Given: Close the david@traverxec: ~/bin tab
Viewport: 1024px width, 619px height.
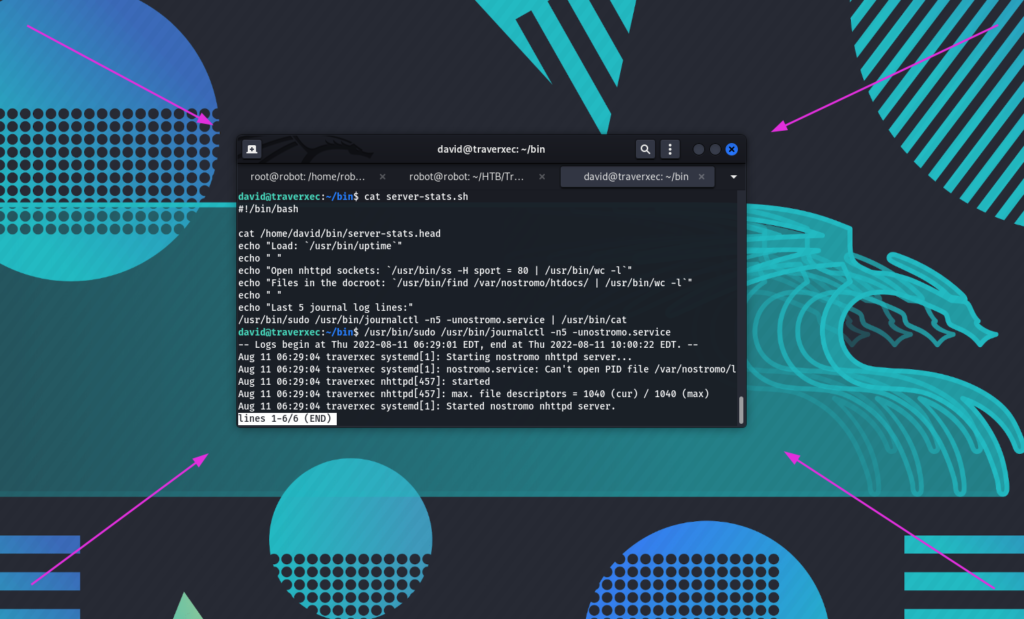Looking at the screenshot, I should (702, 177).
